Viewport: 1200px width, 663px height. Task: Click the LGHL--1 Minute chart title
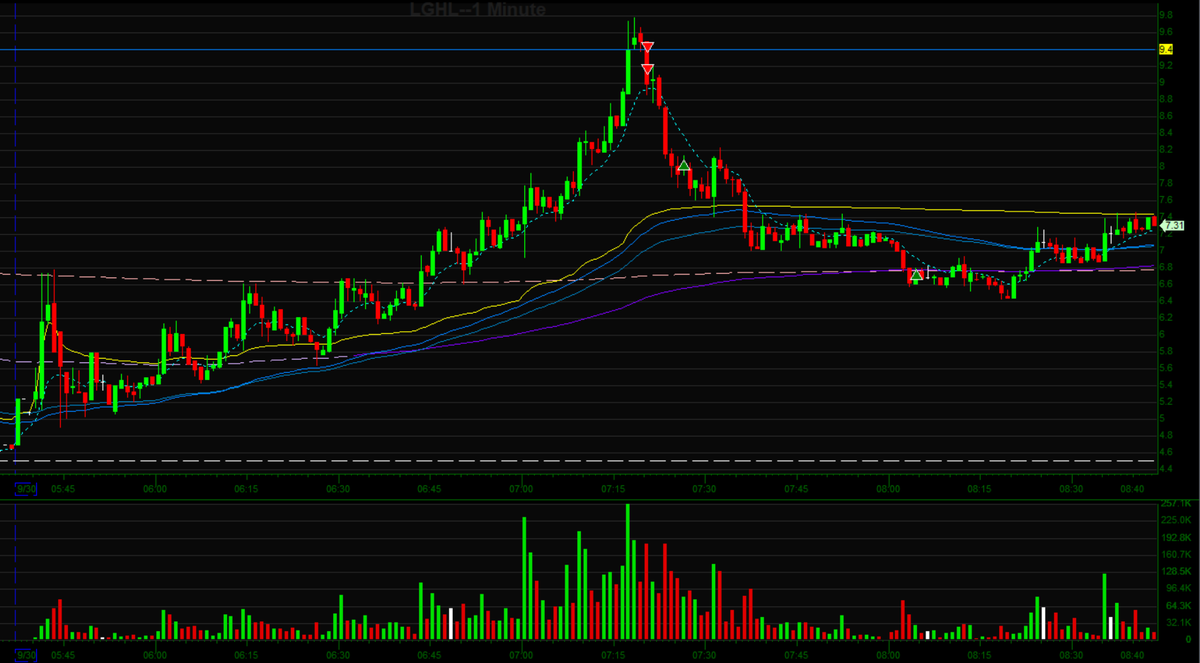478,10
